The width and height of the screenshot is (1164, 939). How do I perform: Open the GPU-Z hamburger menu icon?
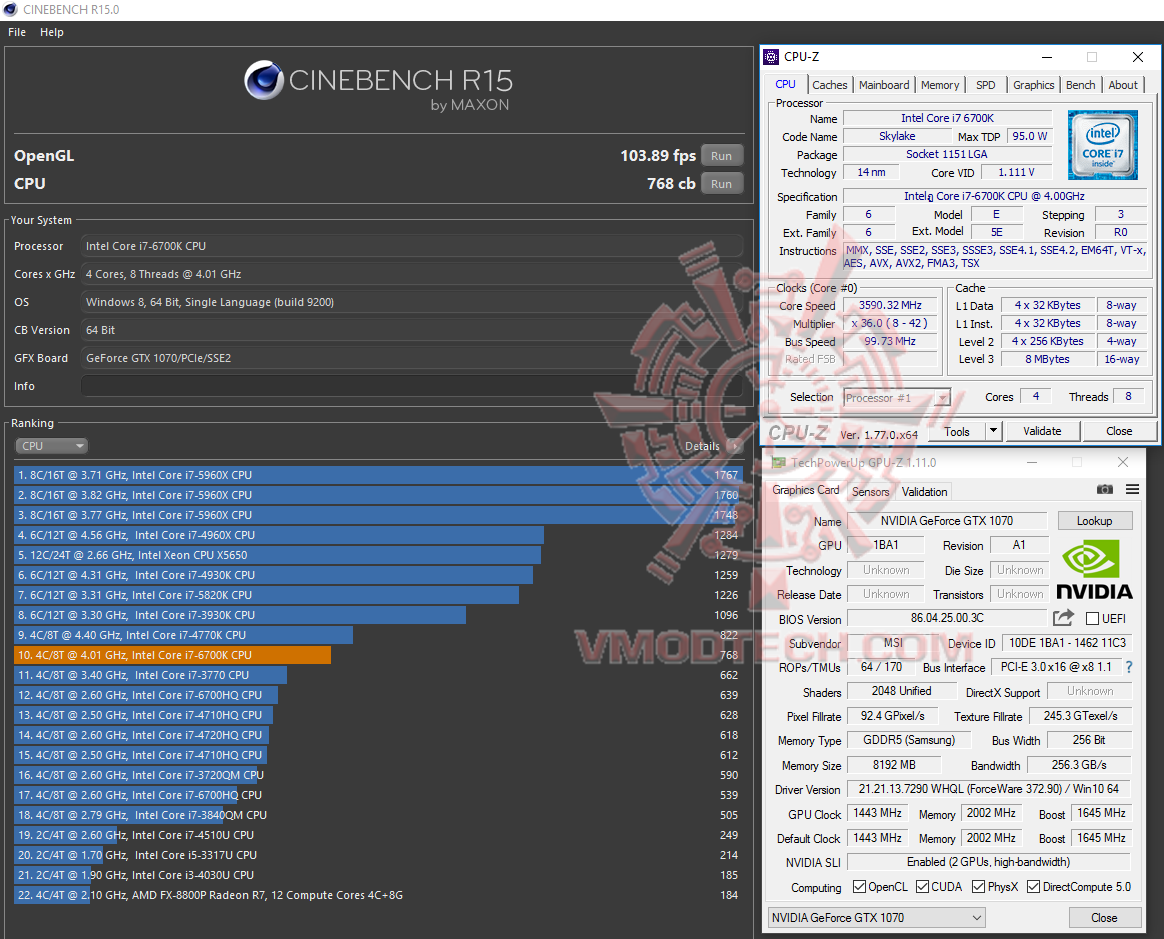tap(1132, 489)
